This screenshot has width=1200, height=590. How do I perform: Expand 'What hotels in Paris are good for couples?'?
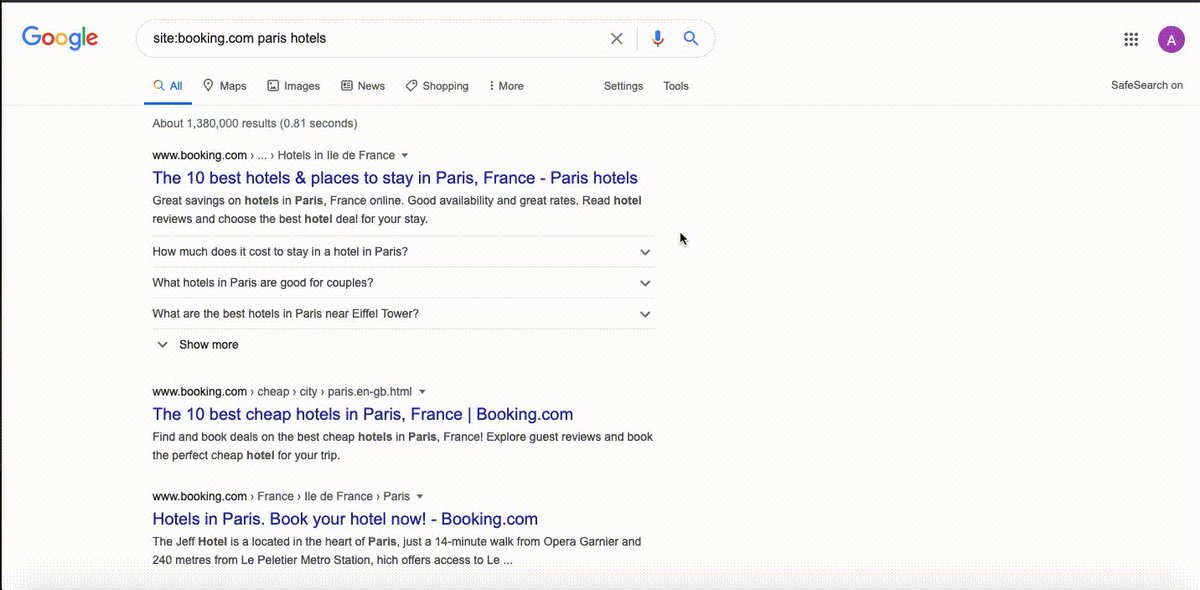click(x=403, y=283)
